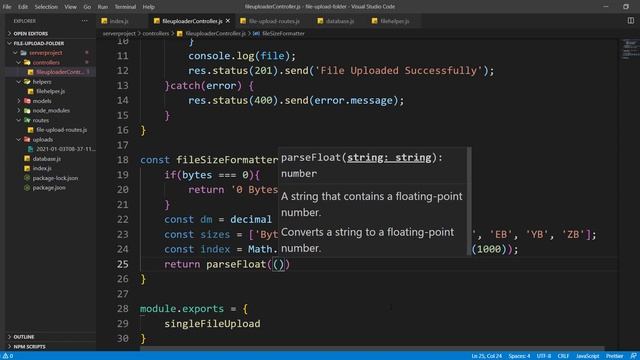The image size is (640, 360).
Task: Click controllers in the breadcrumb
Action: coord(156,33)
